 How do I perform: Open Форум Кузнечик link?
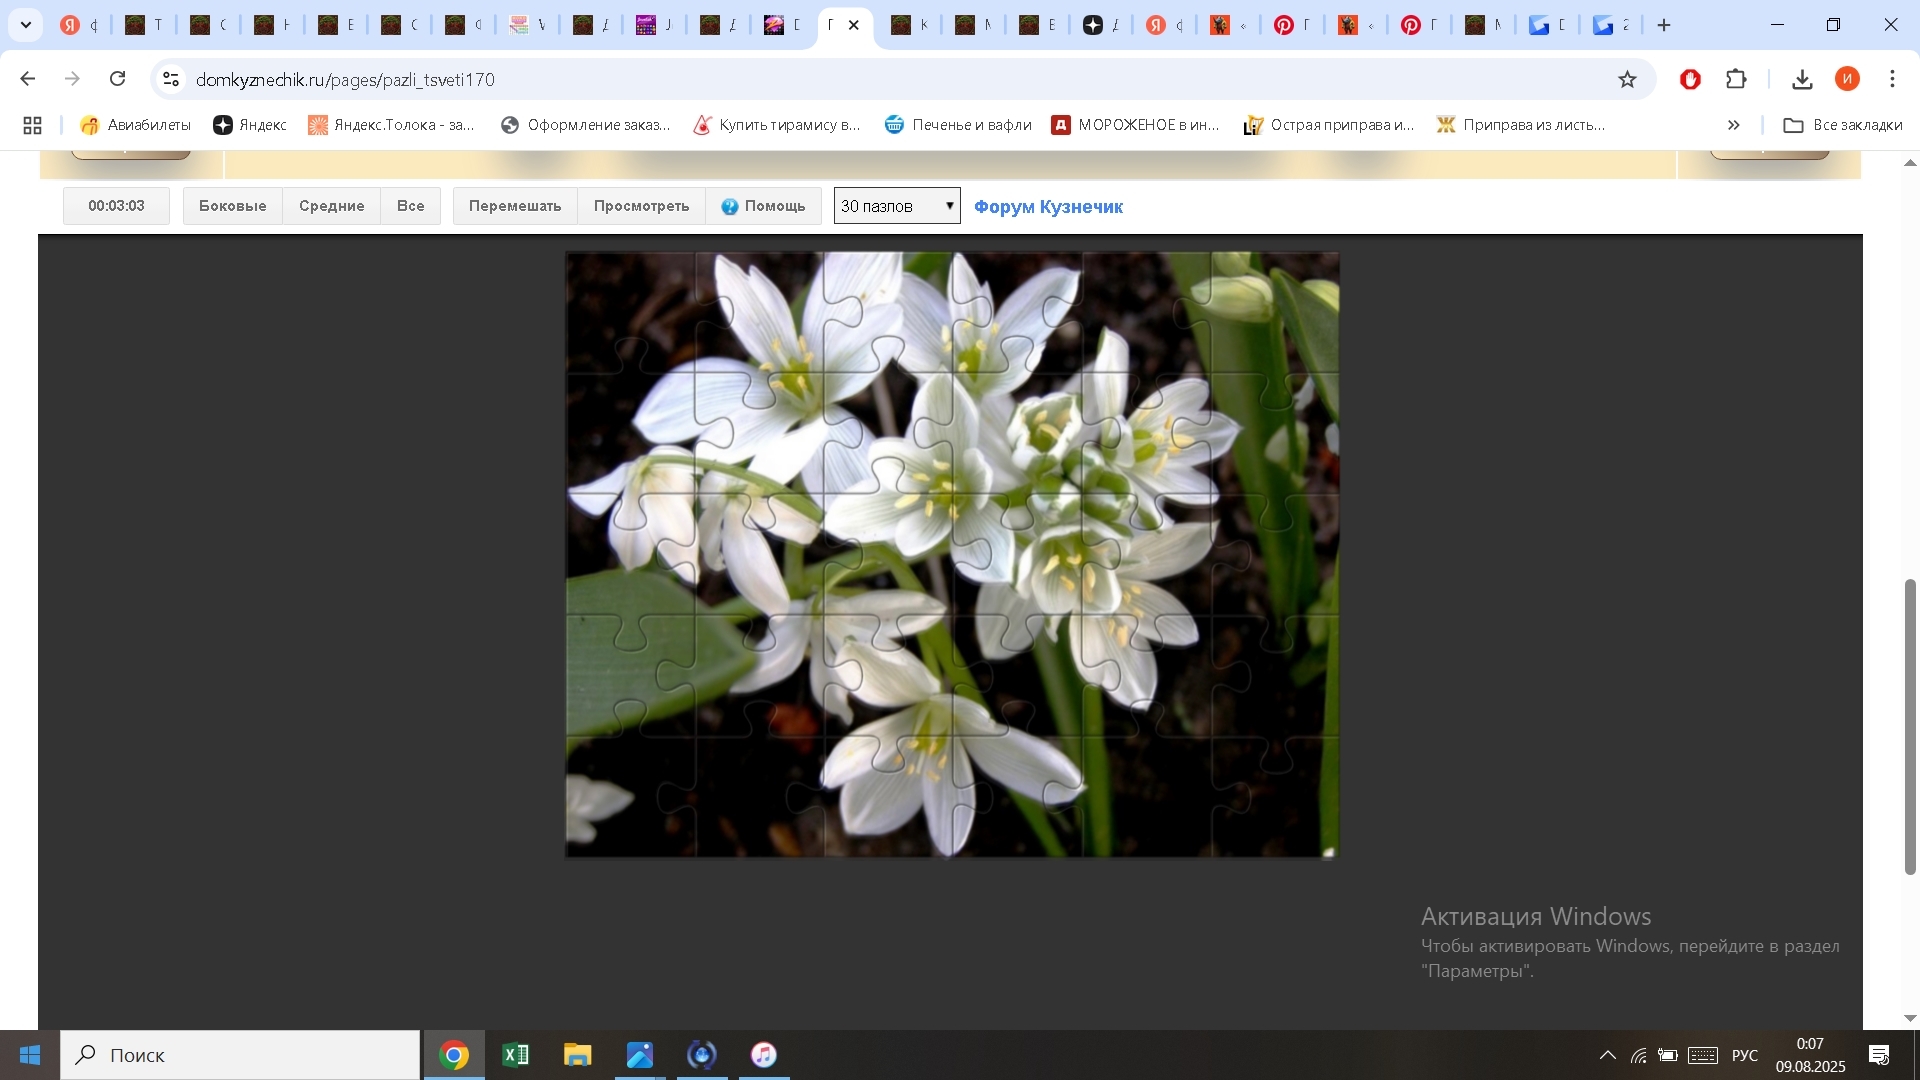(1048, 207)
